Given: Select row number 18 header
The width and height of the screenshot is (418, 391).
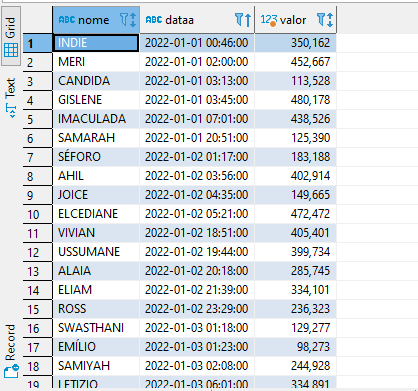Looking at the screenshot, I should pyautogui.click(x=37, y=366).
